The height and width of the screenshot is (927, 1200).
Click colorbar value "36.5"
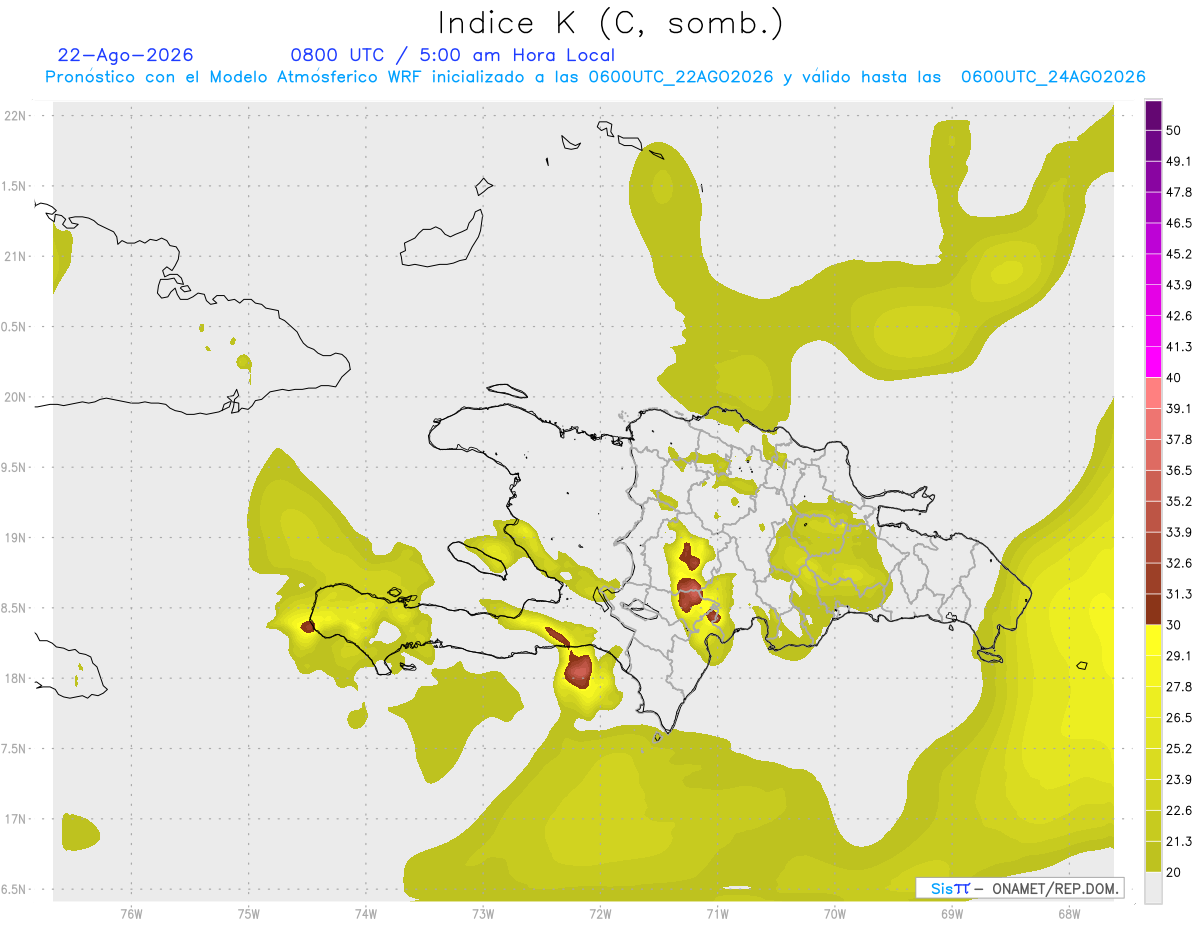tap(1178, 470)
